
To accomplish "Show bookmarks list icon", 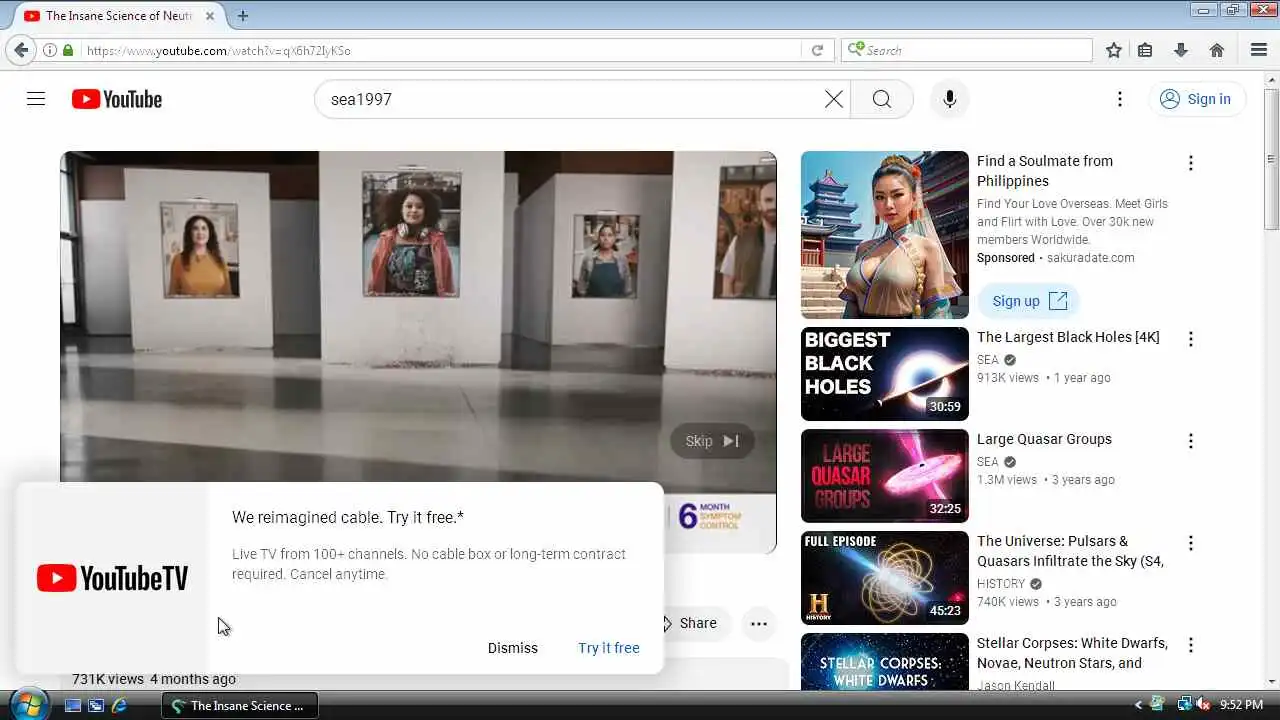I will coord(1146,50).
